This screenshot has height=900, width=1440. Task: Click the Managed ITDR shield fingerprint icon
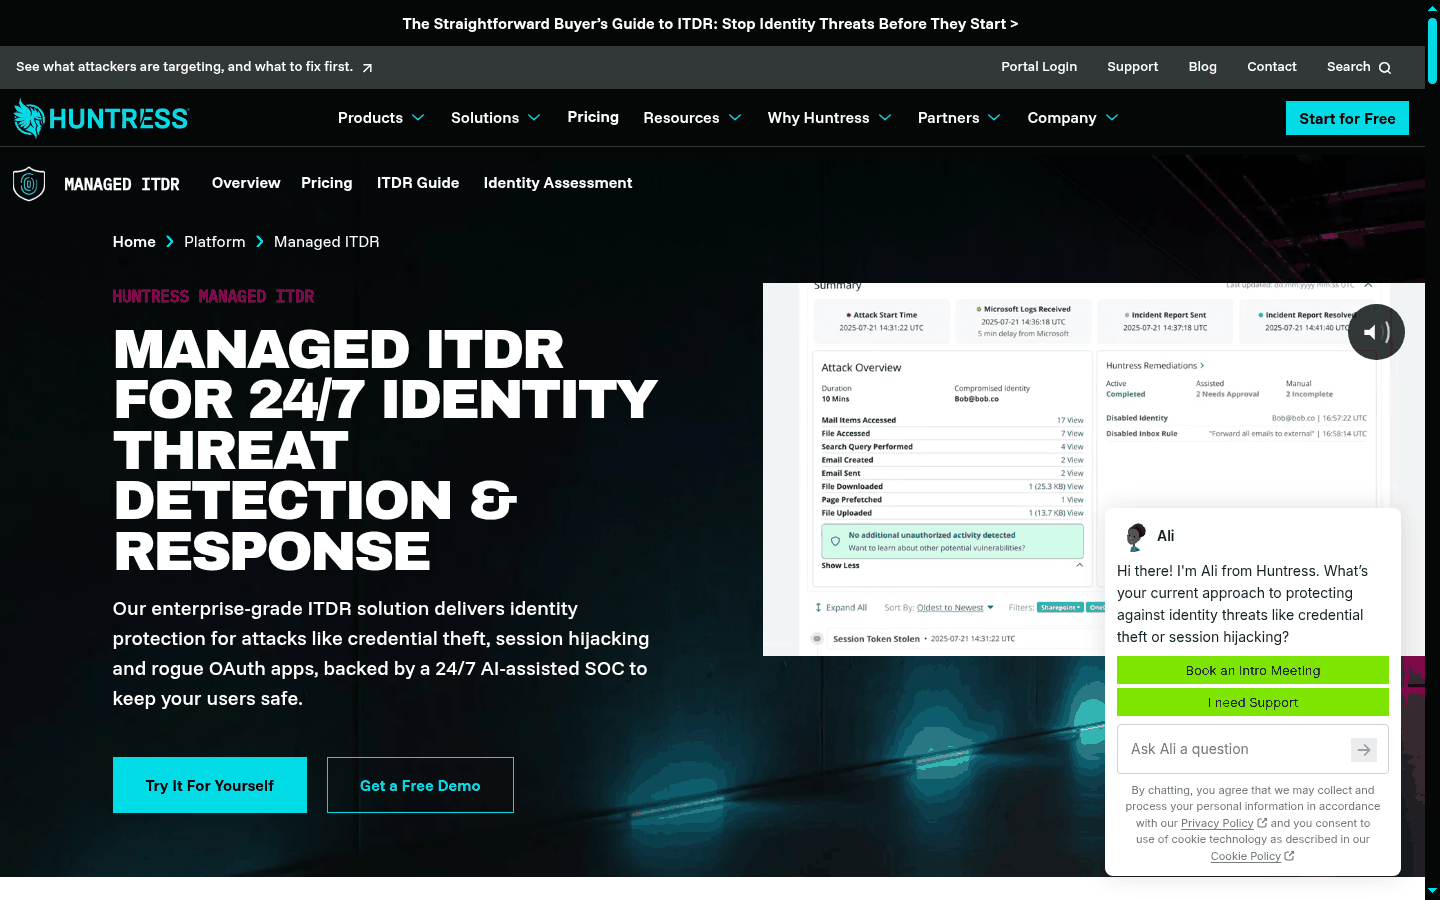pos(29,184)
